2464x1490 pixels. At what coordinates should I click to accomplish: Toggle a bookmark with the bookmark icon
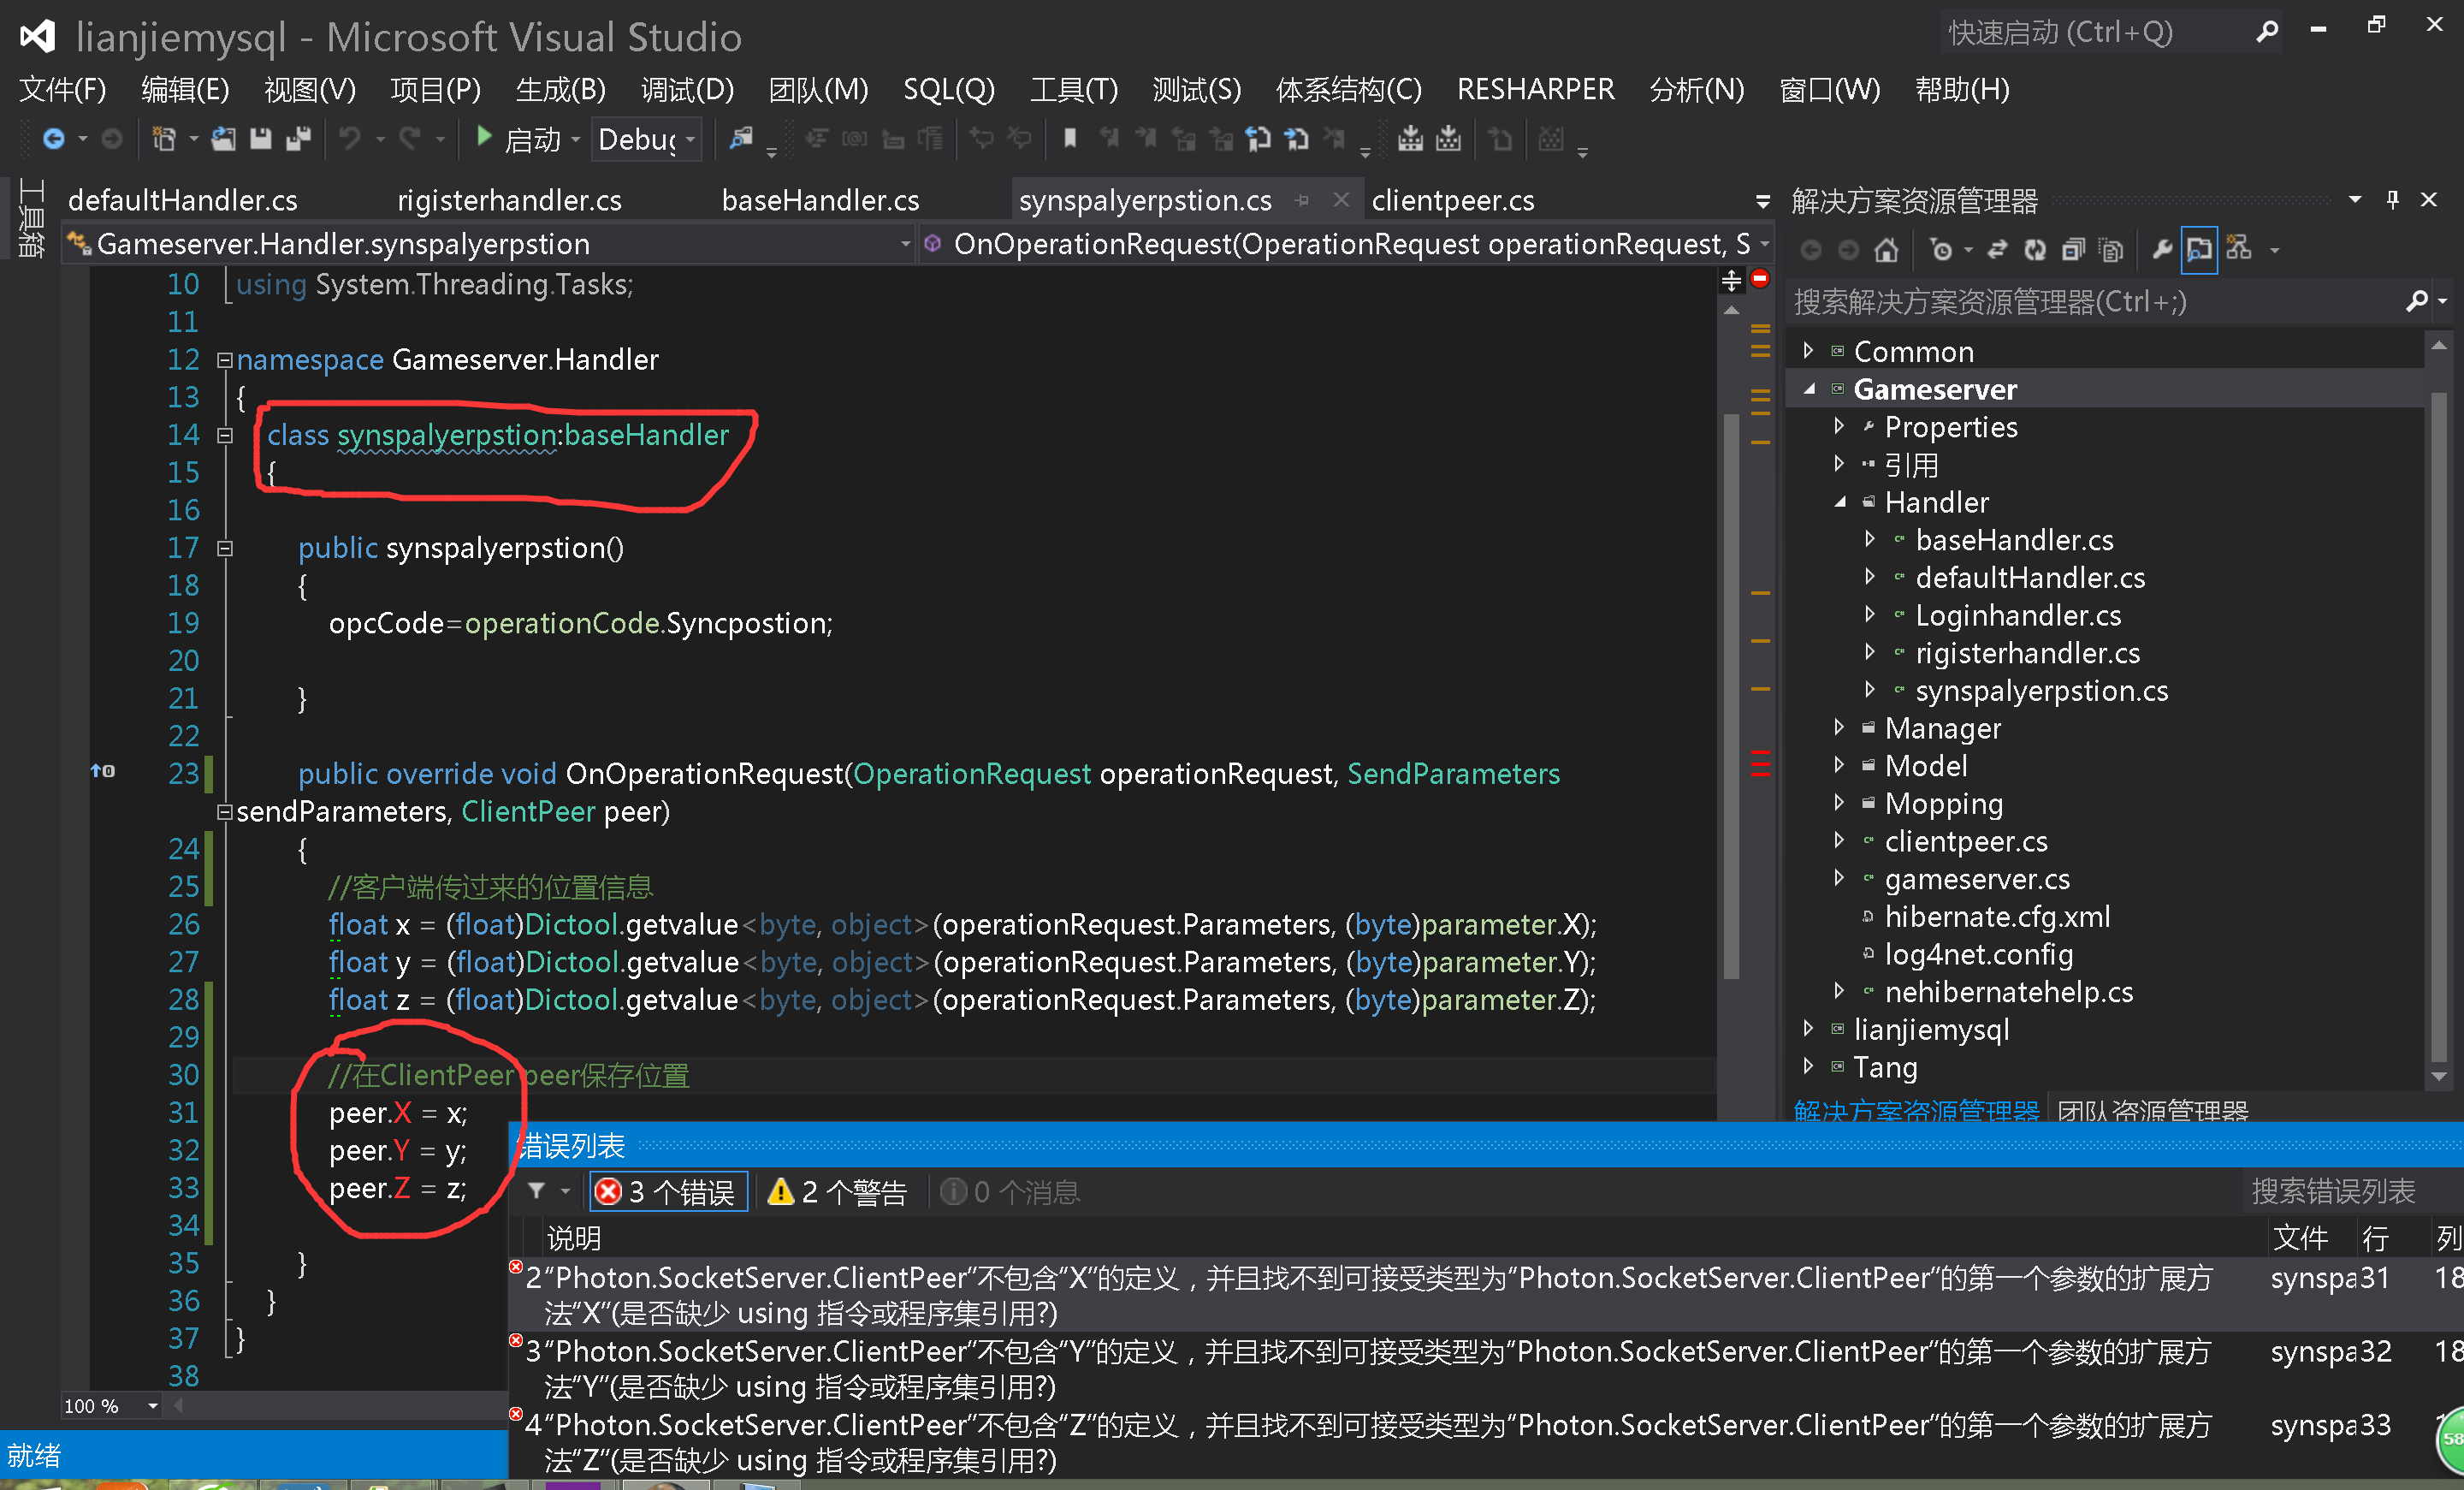point(1070,138)
